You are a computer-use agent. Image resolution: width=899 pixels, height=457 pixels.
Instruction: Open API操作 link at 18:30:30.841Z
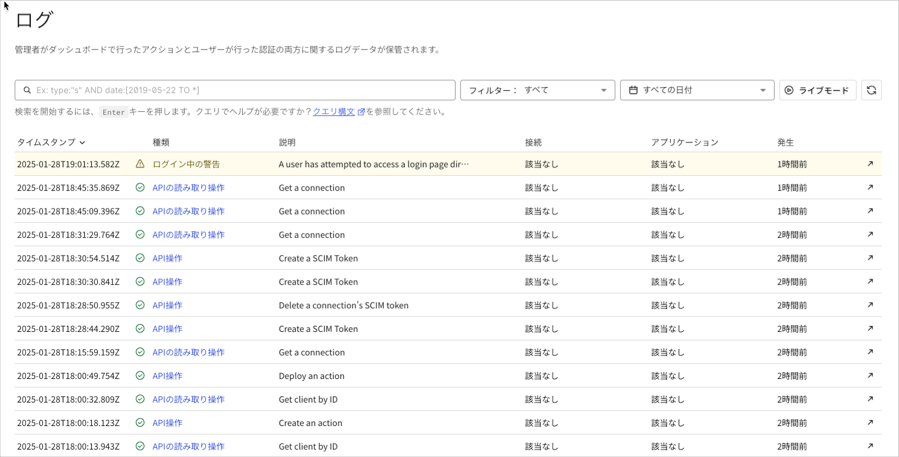[x=167, y=282]
